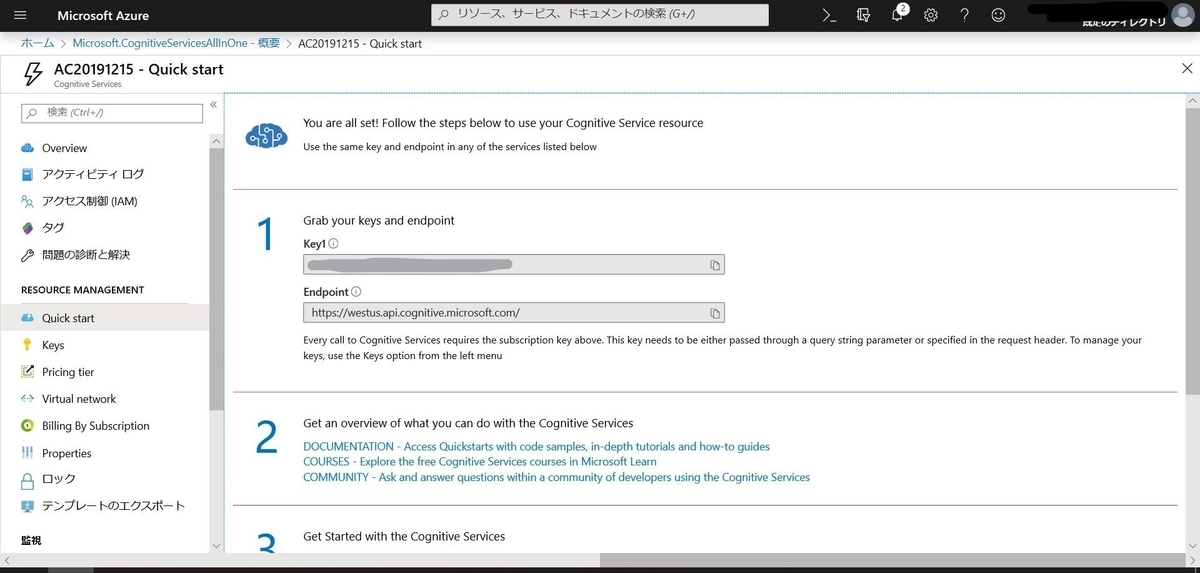Click the 'Grab your keys and endpoint' heading
1200x573 pixels.
(x=379, y=221)
